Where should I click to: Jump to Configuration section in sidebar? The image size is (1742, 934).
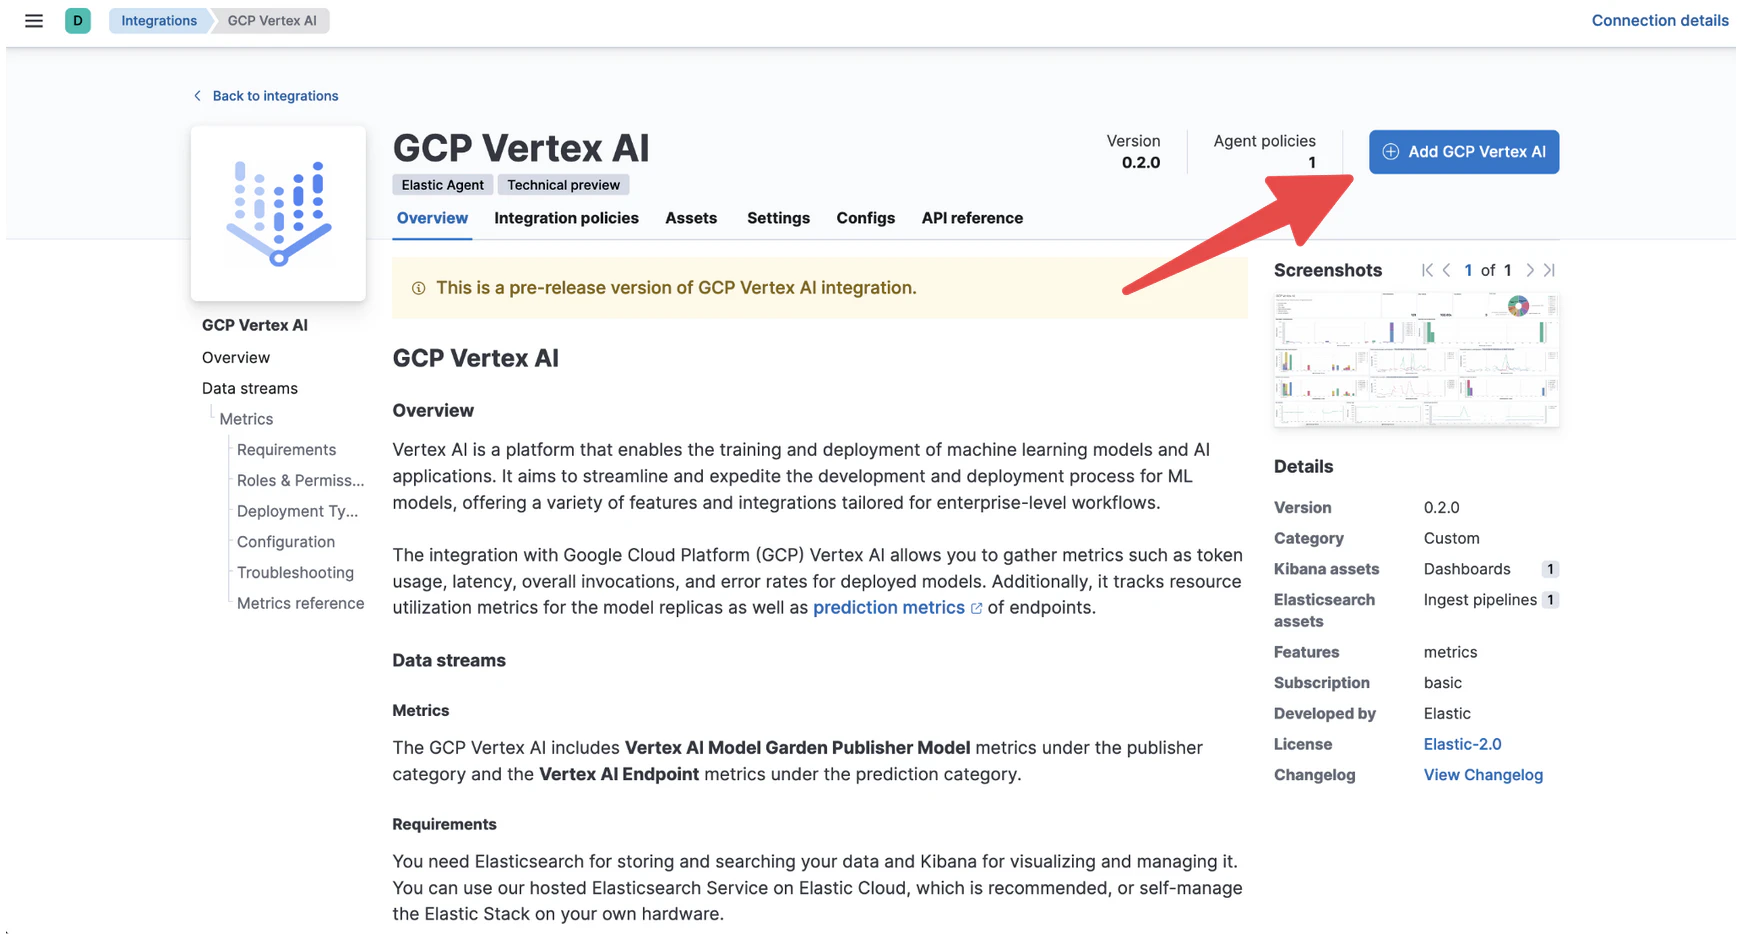click(x=286, y=542)
